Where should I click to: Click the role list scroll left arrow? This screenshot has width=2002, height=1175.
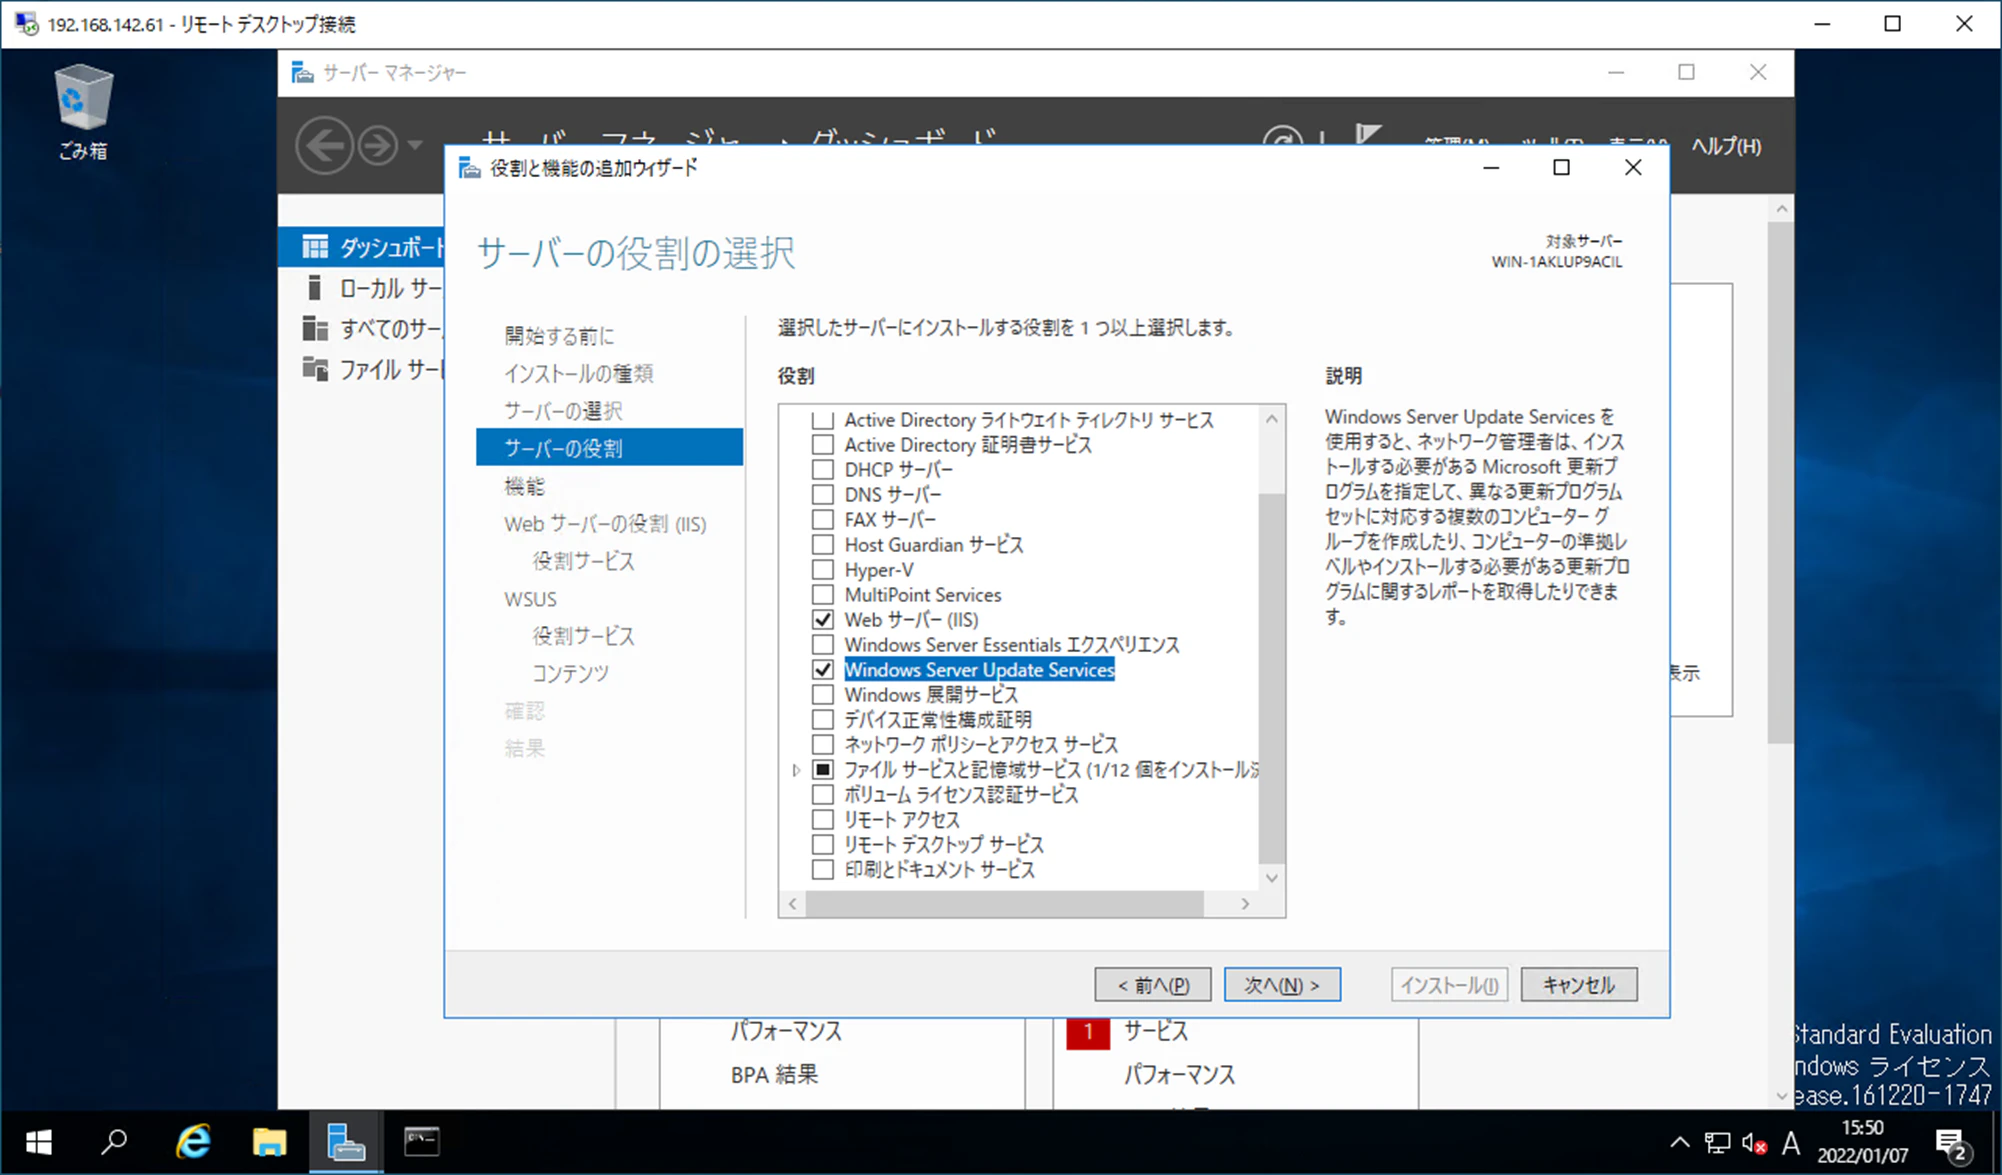[x=793, y=904]
